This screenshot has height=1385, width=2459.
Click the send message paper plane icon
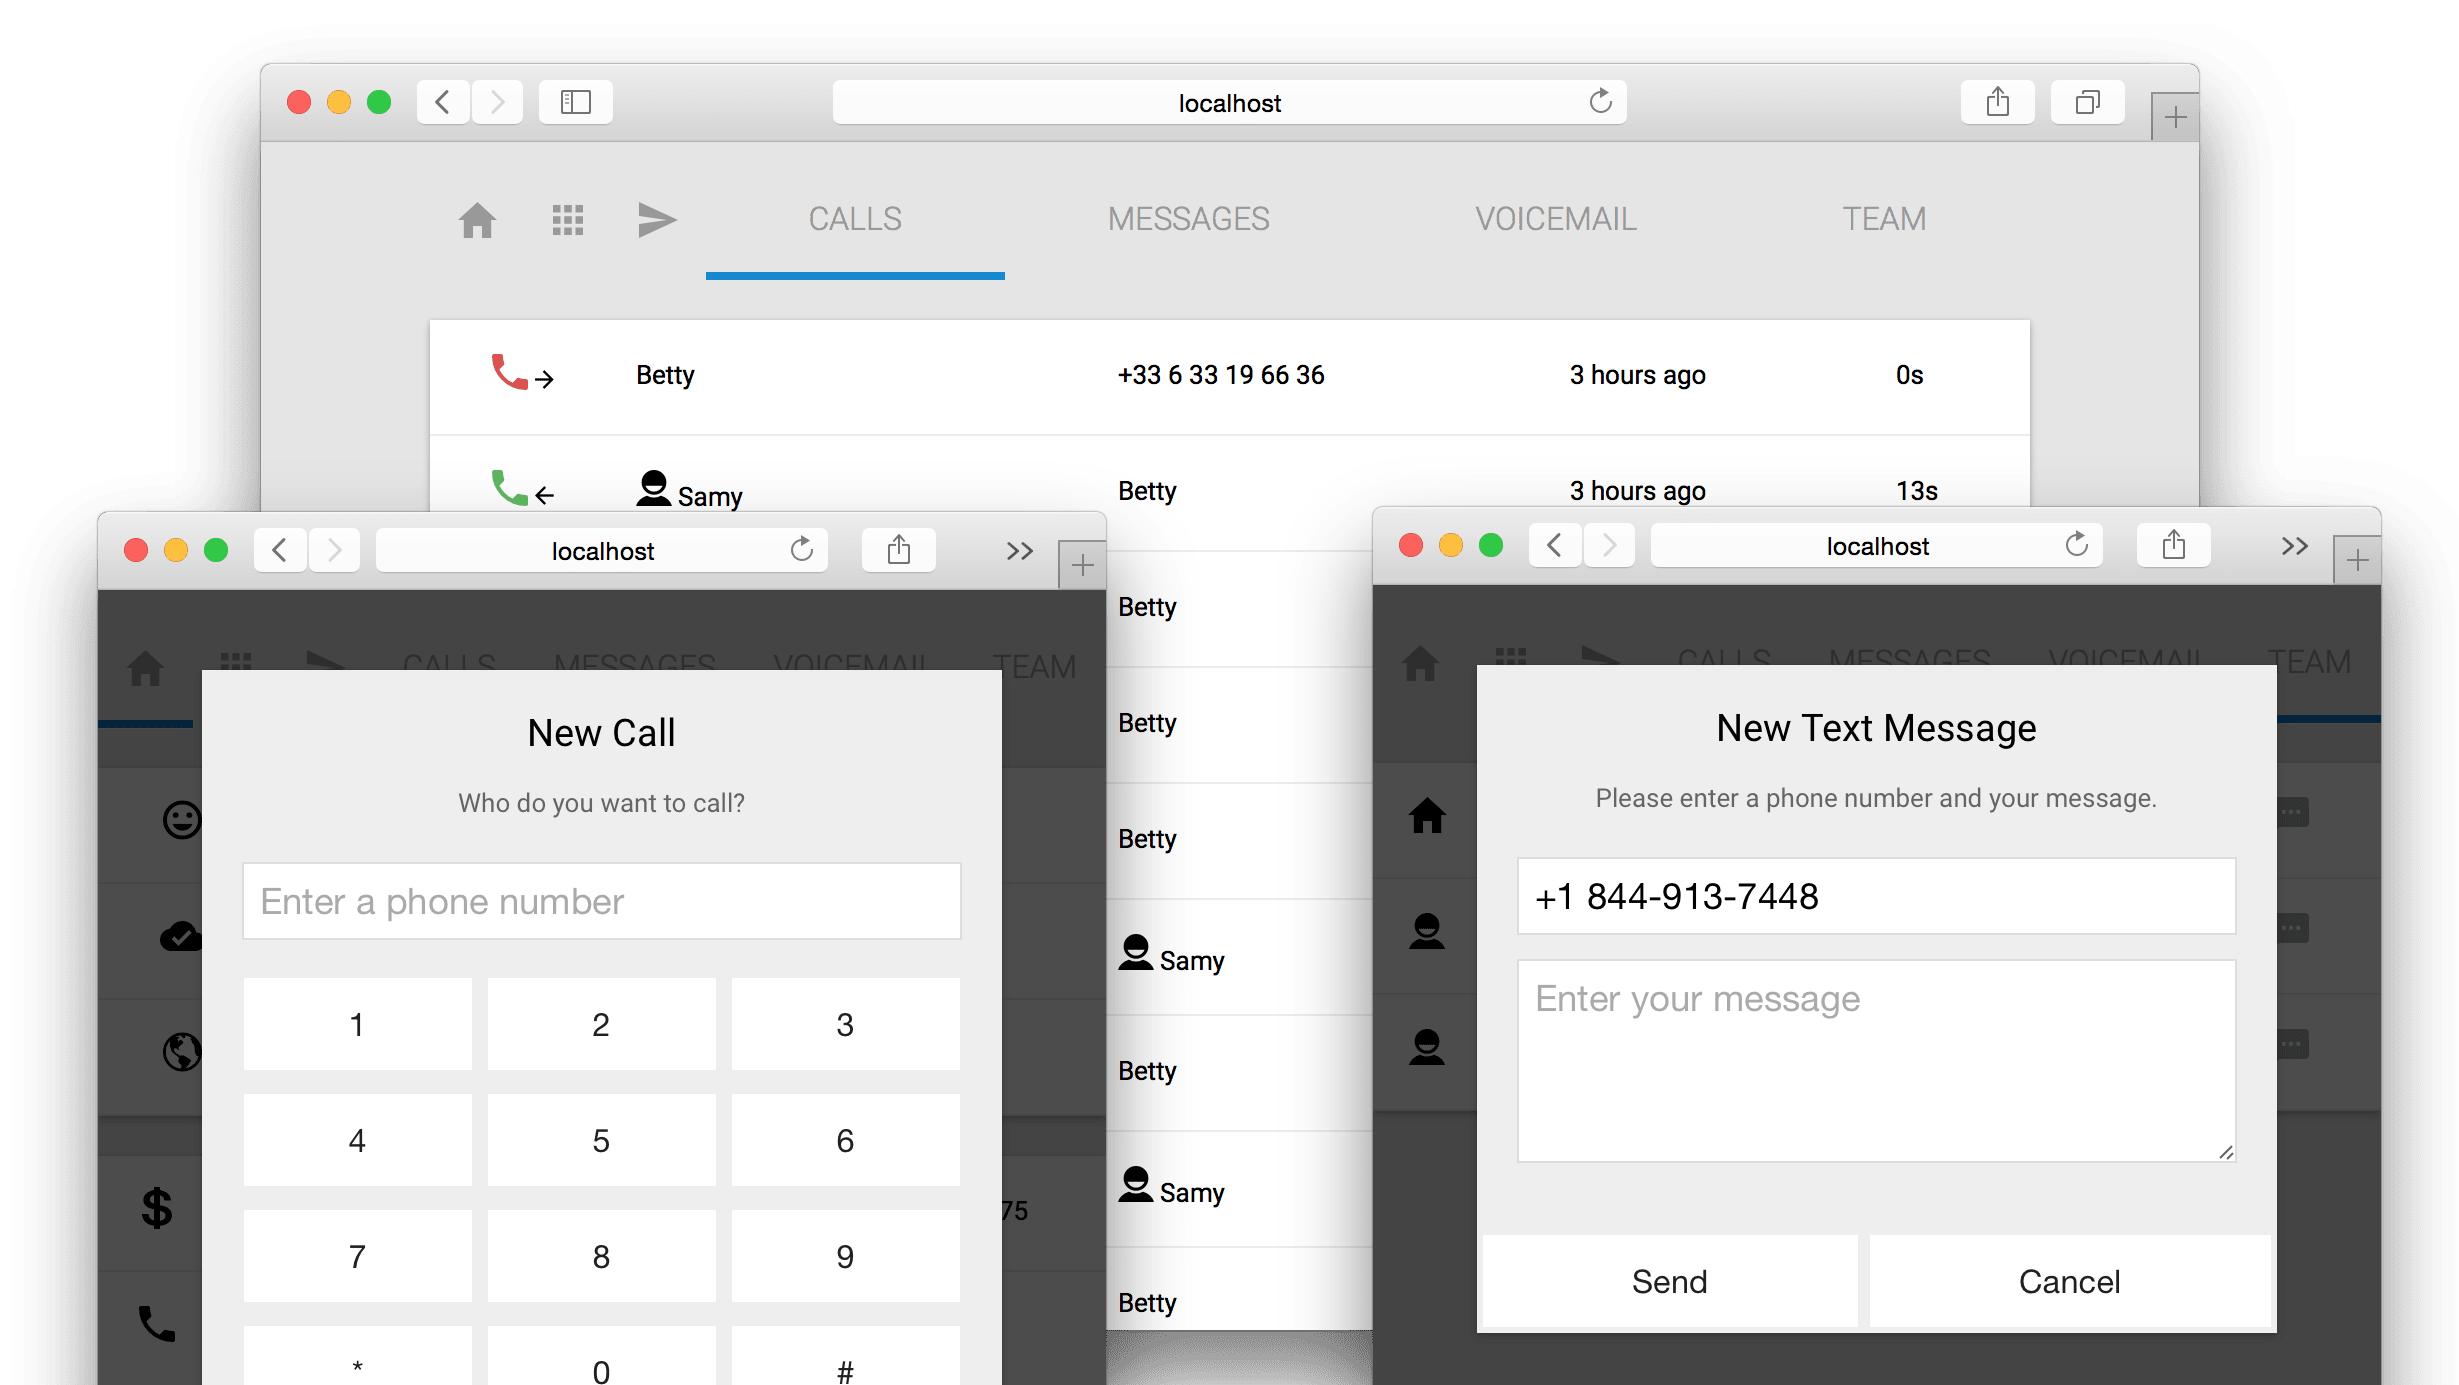click(x=657, y=220)
